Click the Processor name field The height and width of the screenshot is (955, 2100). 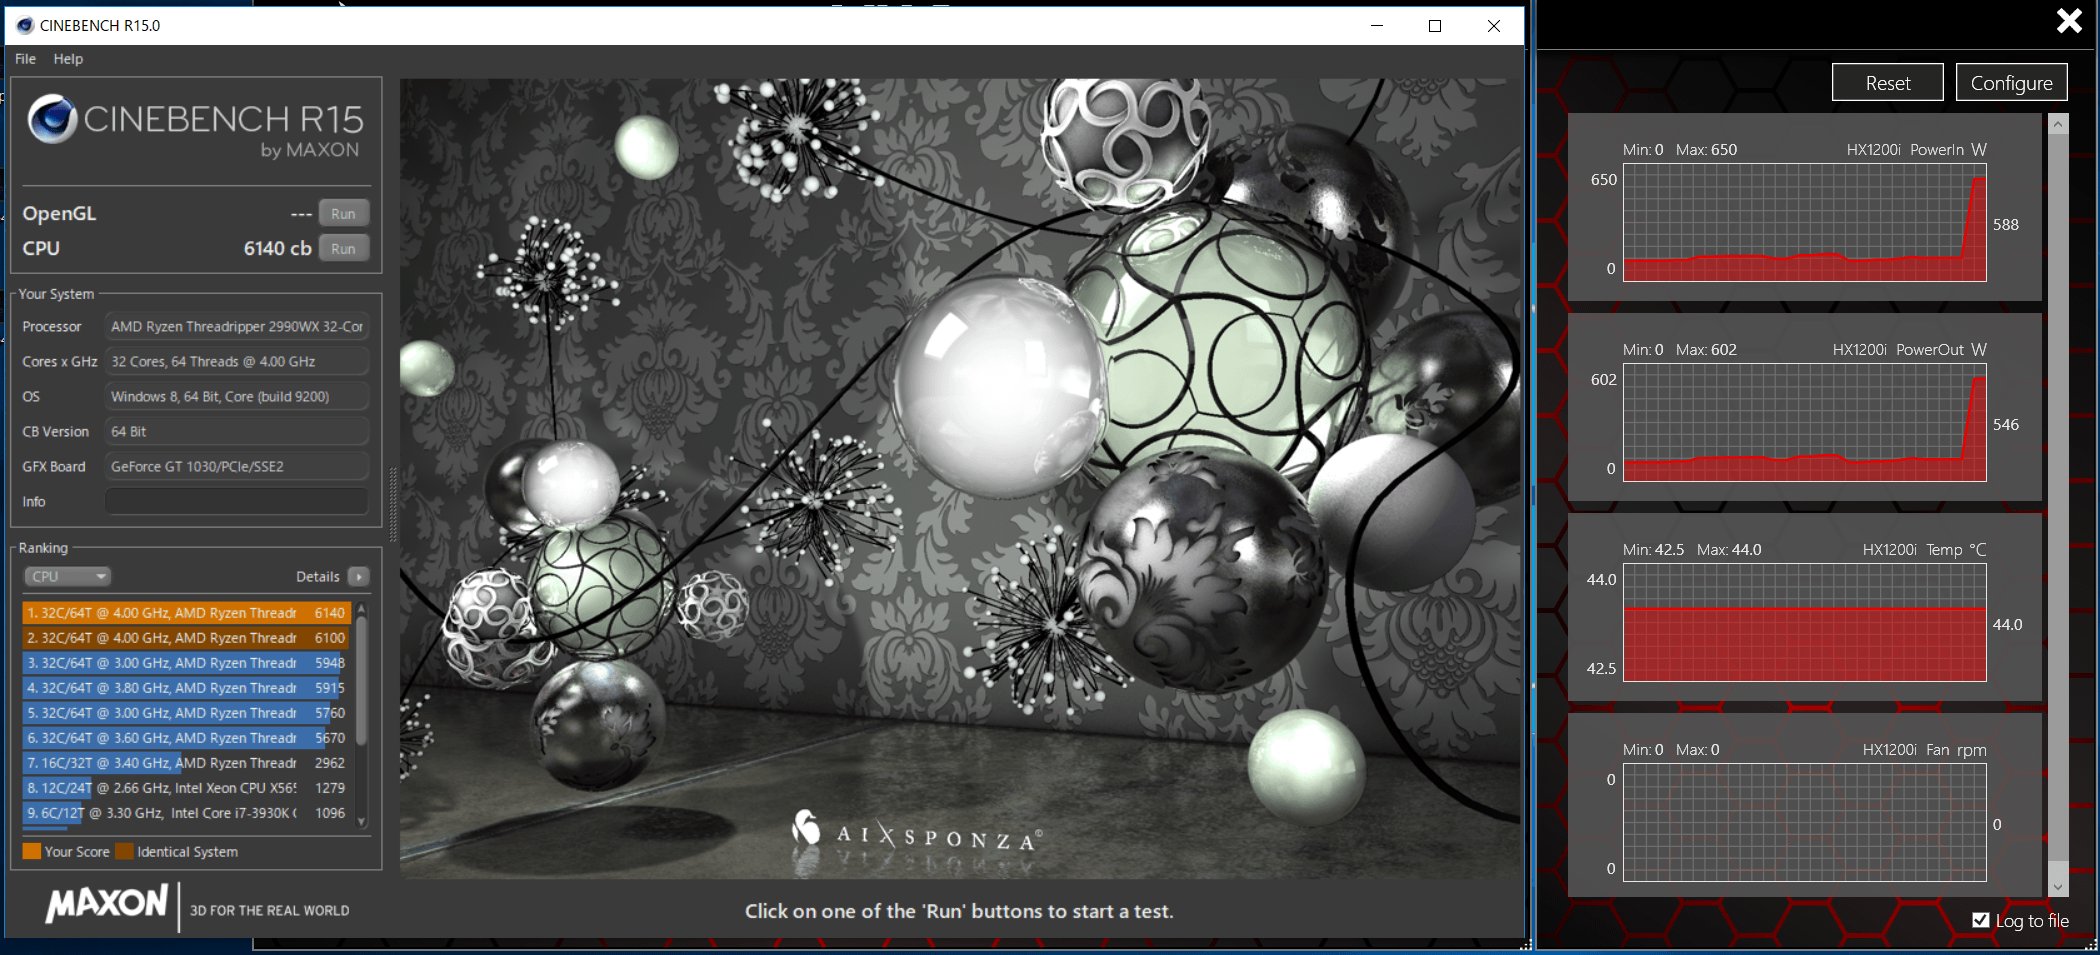coord(237,327)
